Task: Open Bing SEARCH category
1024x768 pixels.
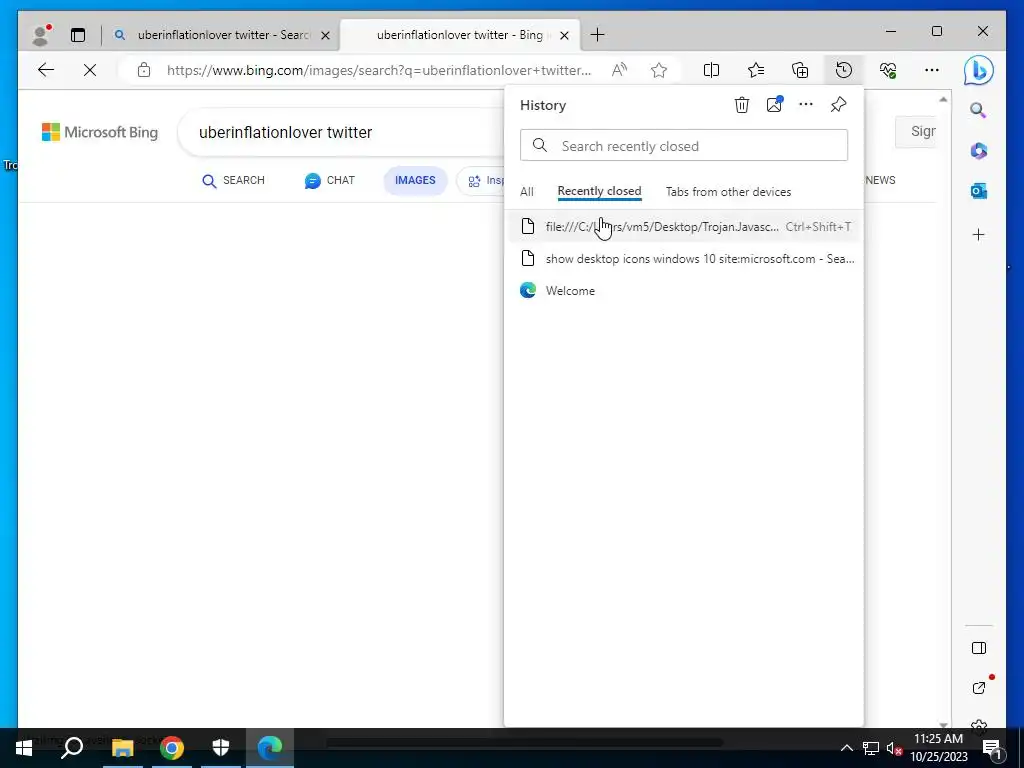Action: pos(234,180)
